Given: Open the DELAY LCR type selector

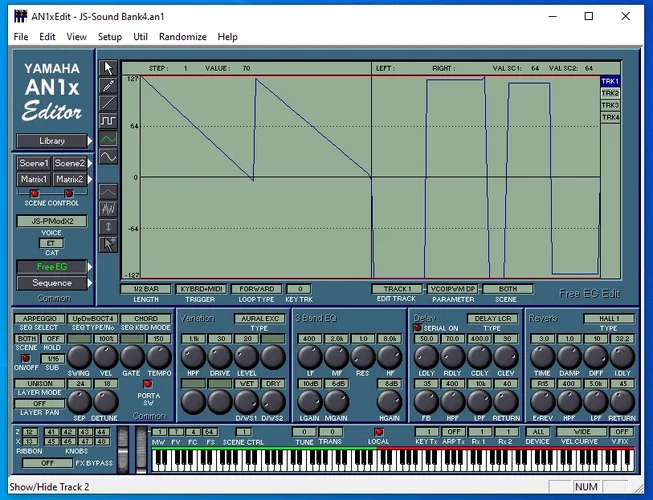Looking at the screenshot, I should 493,318.
